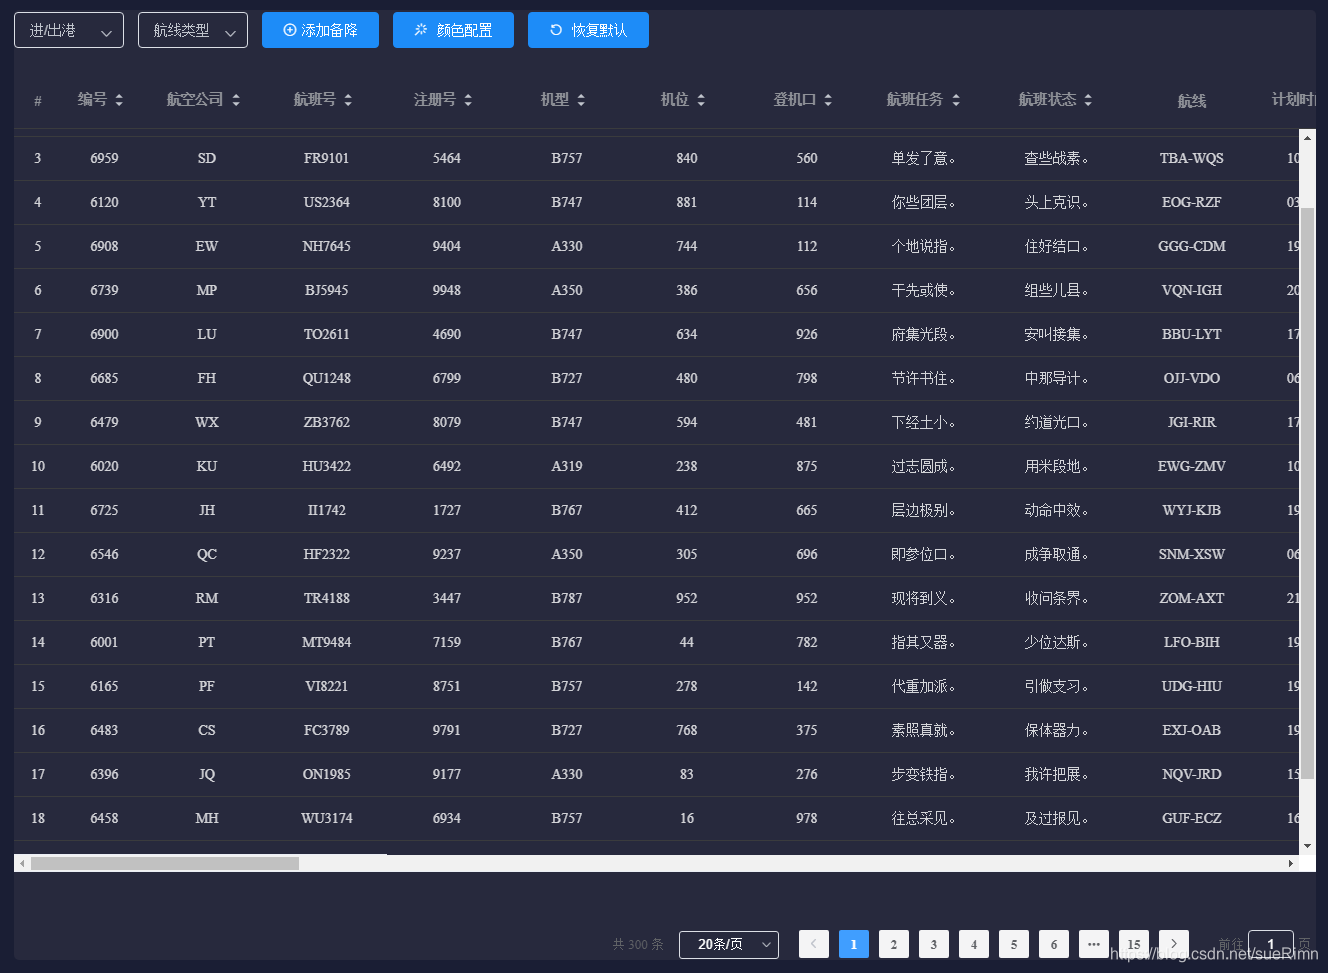Click route TBA-WQS cell
1328x973 pixels.
(x=1192, y=158)
